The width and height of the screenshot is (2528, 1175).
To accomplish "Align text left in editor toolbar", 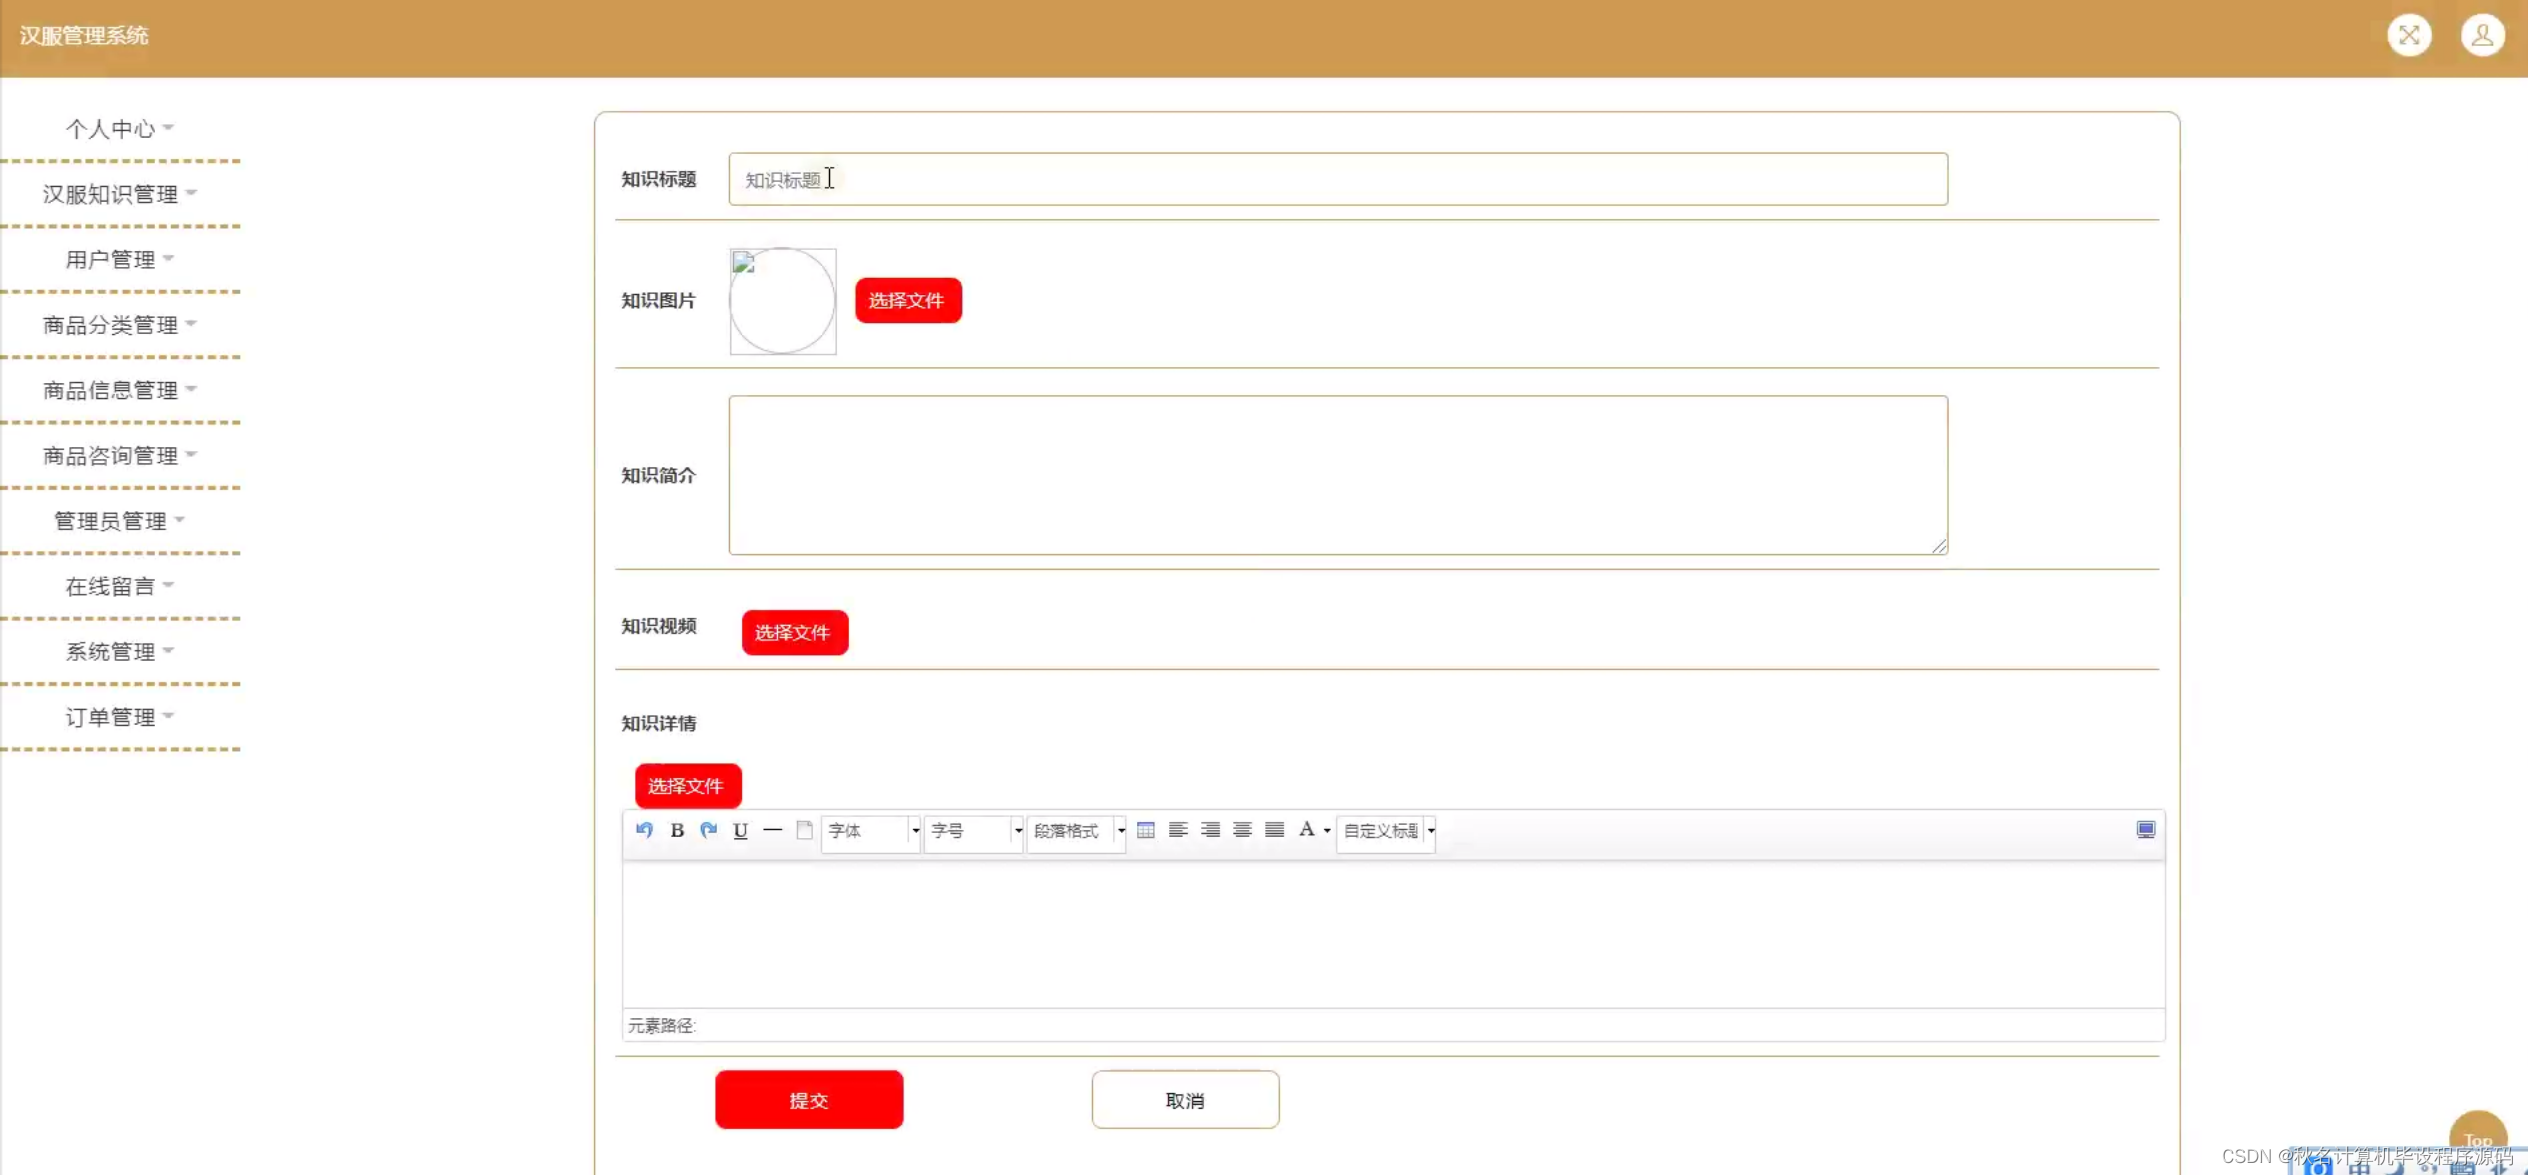I will (x=1178, y=830).
